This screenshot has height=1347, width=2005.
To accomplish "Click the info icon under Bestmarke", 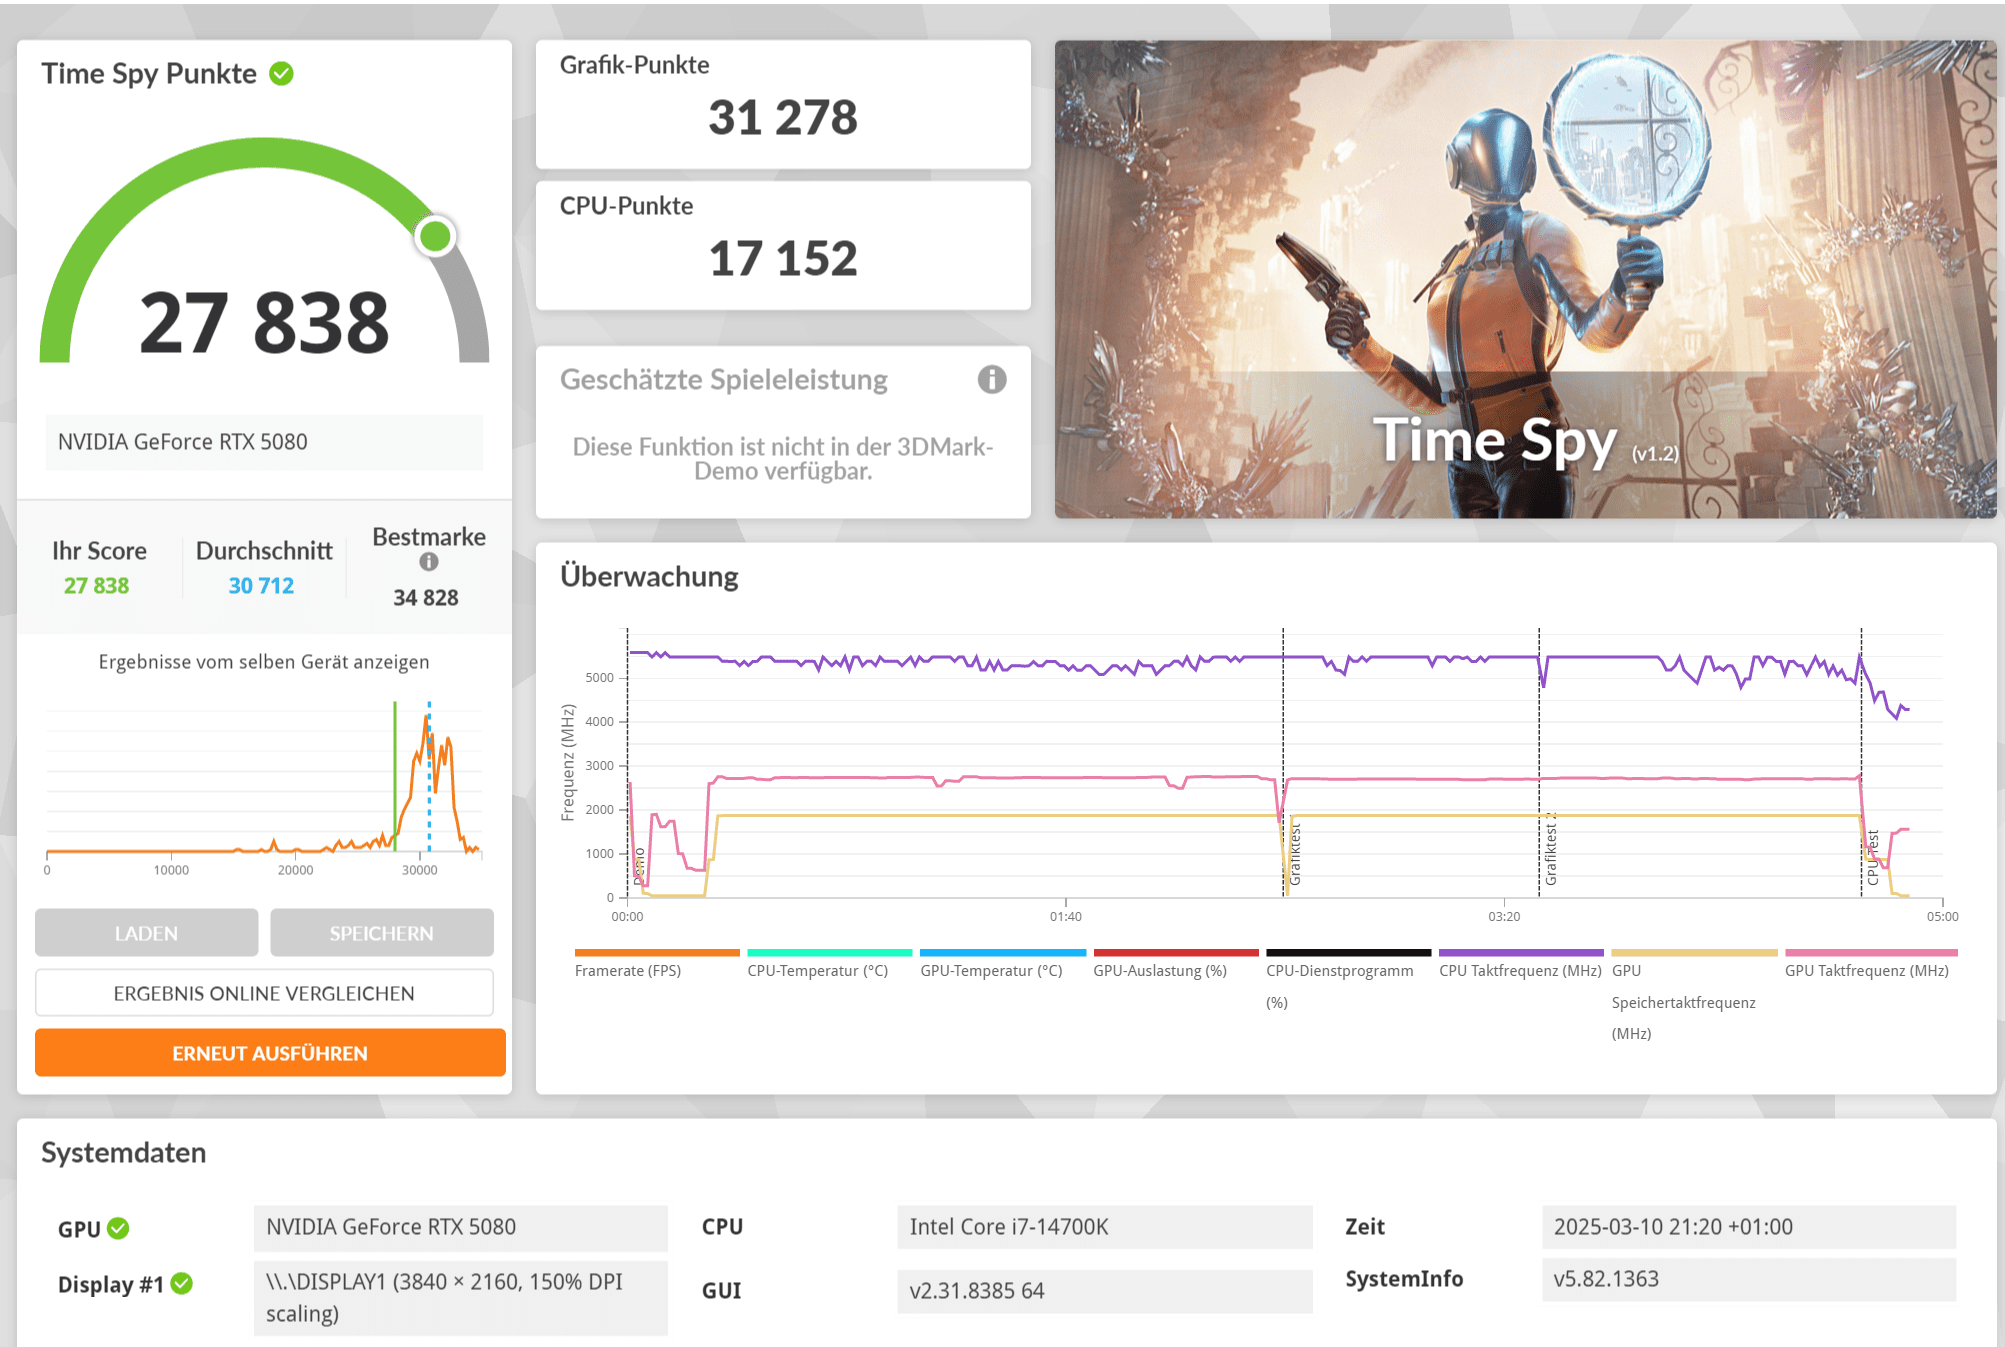I will point(429,562).
